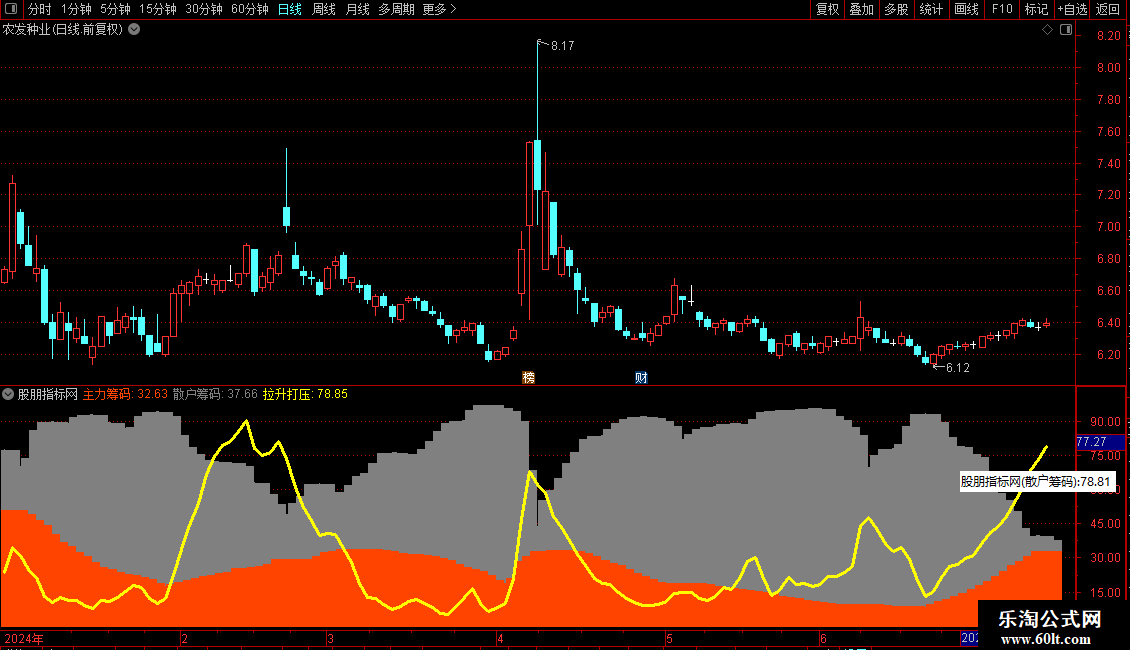Select the 60分钟 period tab
This screenshot has width=1130, height=650.
click(249, 9)
